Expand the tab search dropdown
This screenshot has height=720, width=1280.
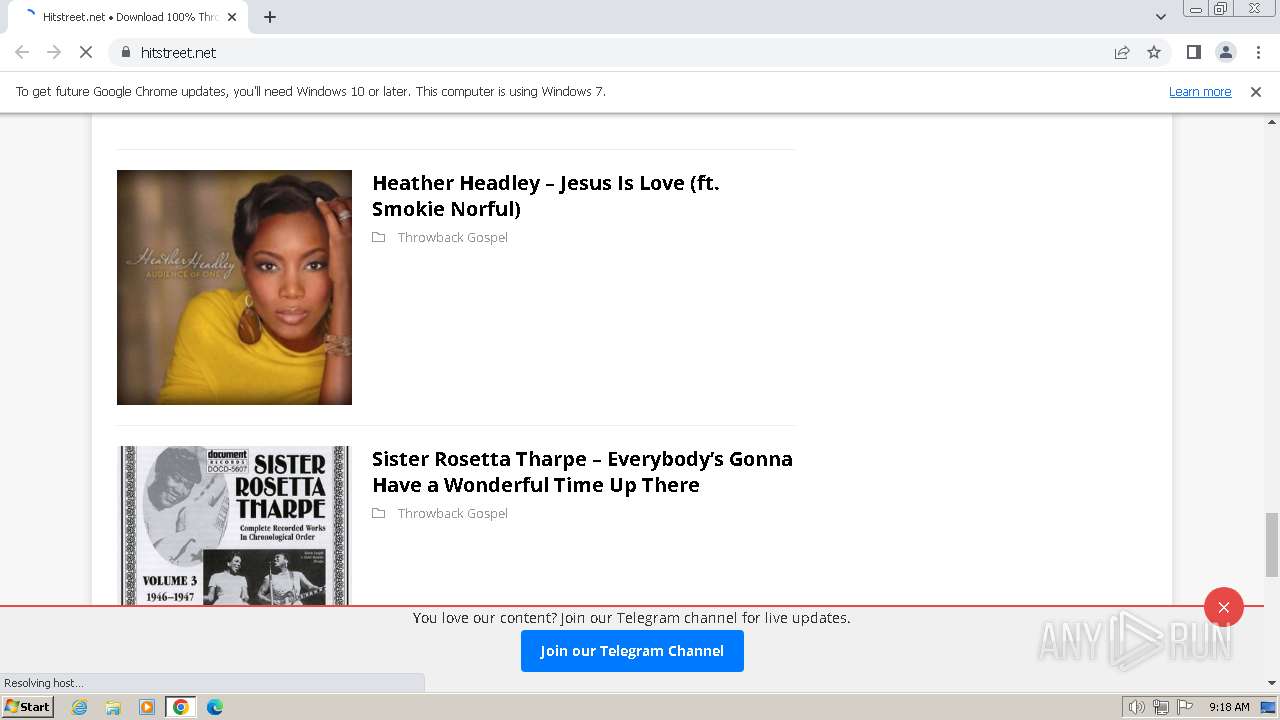point(1160,17)
